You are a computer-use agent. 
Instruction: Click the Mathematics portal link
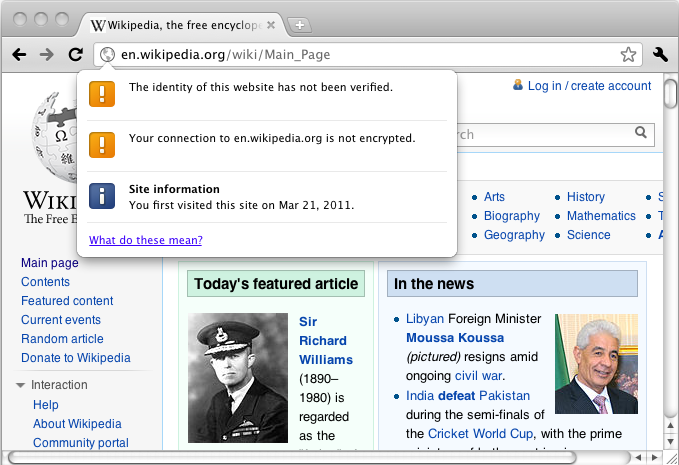(600, 216)
